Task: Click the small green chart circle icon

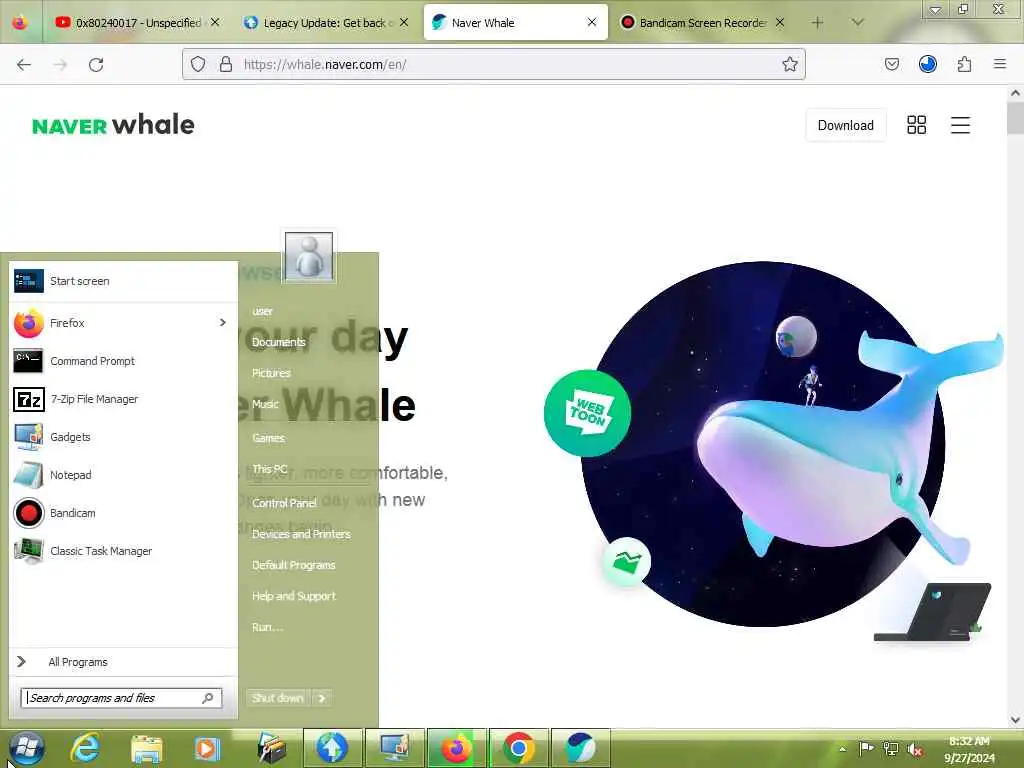Action: [626, 561]
